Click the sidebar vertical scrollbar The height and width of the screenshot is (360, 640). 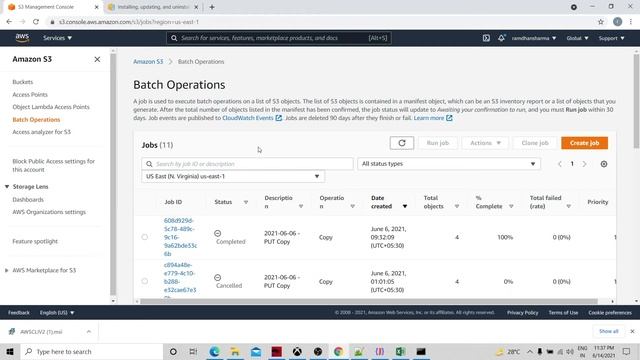point(113,173)
